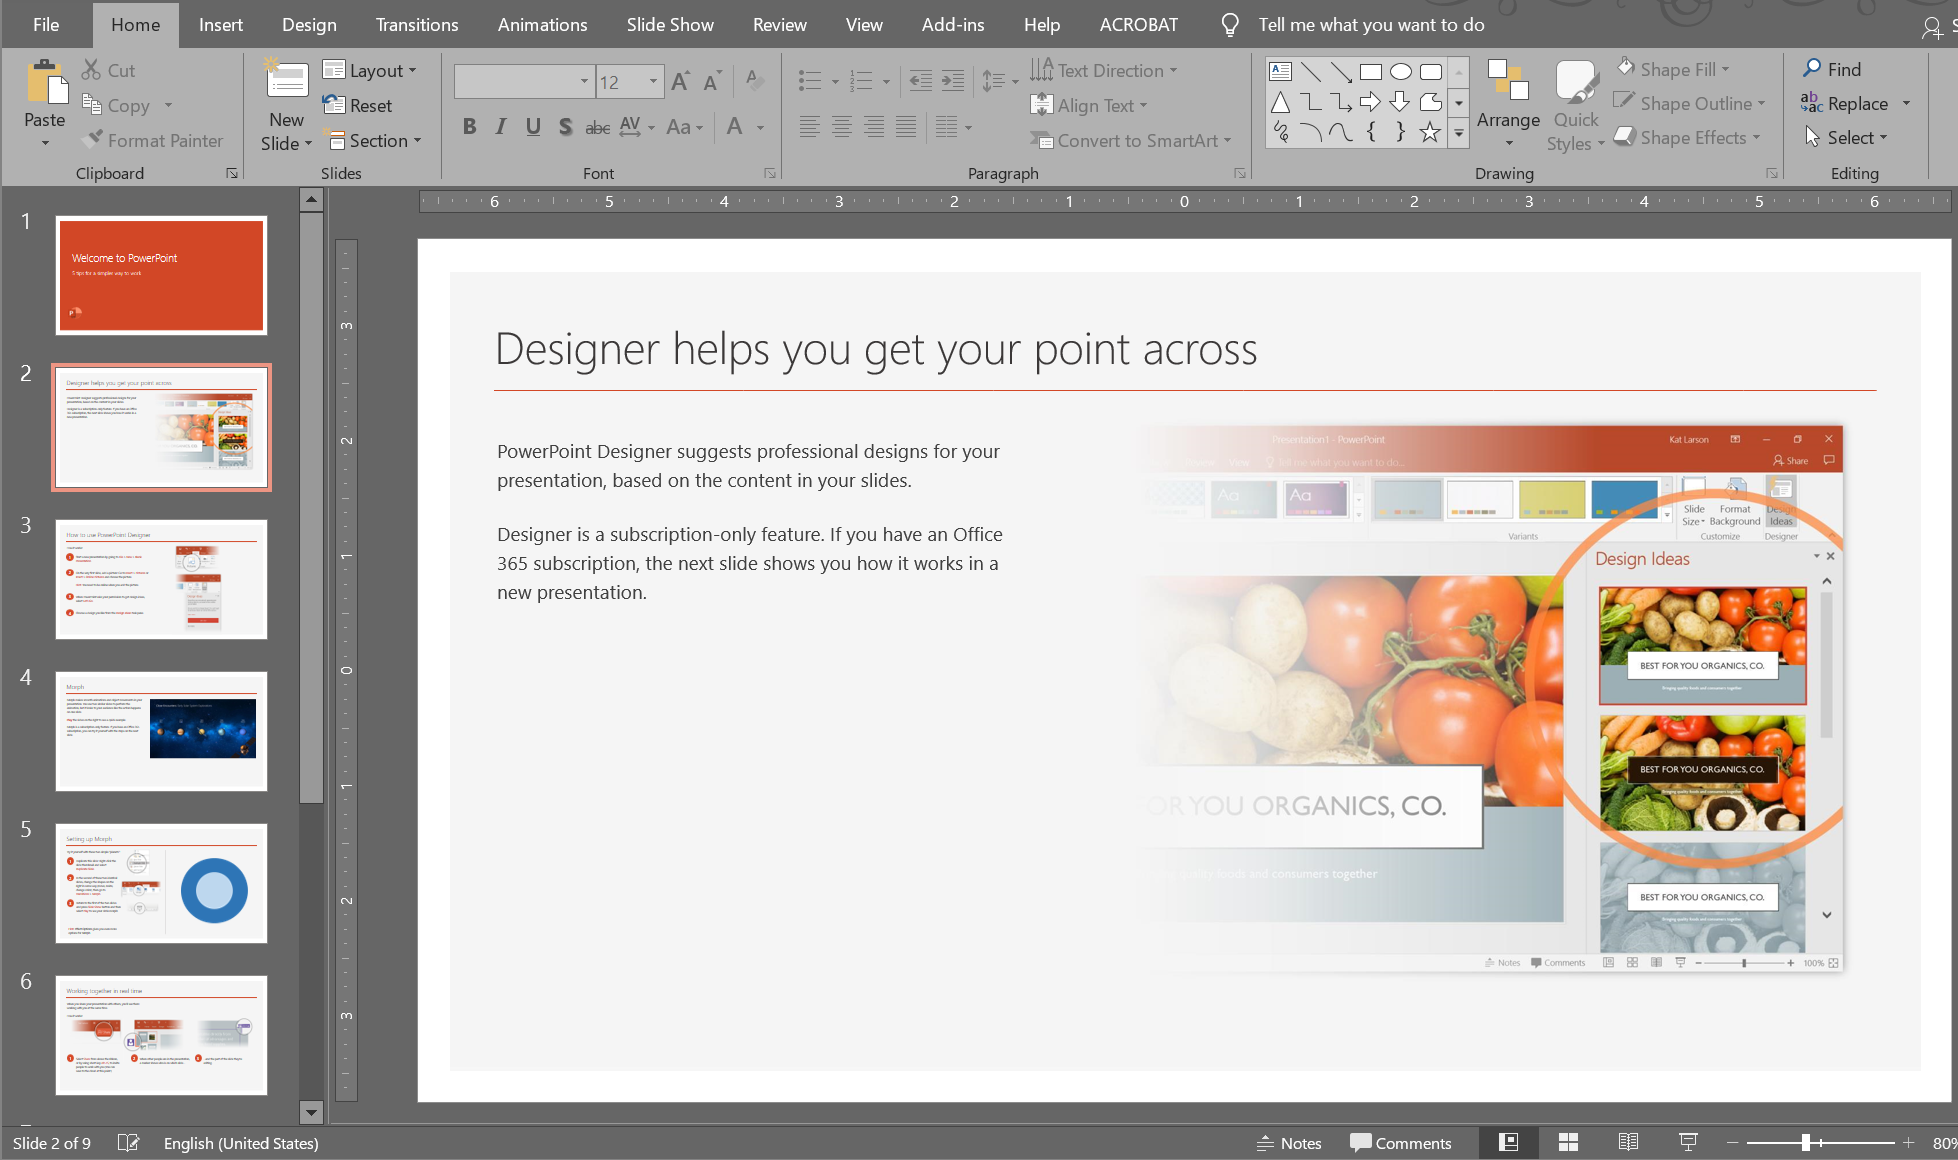Underline the selected text
This screenshot has width=1958, height=1160.
pyautogui.click(x=533, y=126)
